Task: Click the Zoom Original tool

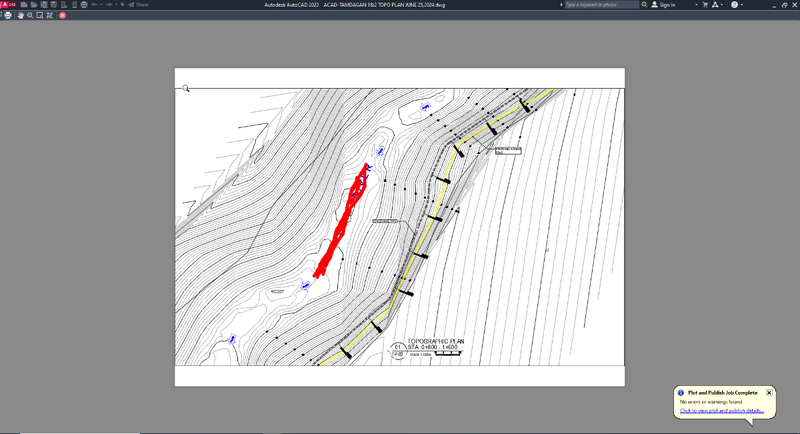Action: [50, 15]
